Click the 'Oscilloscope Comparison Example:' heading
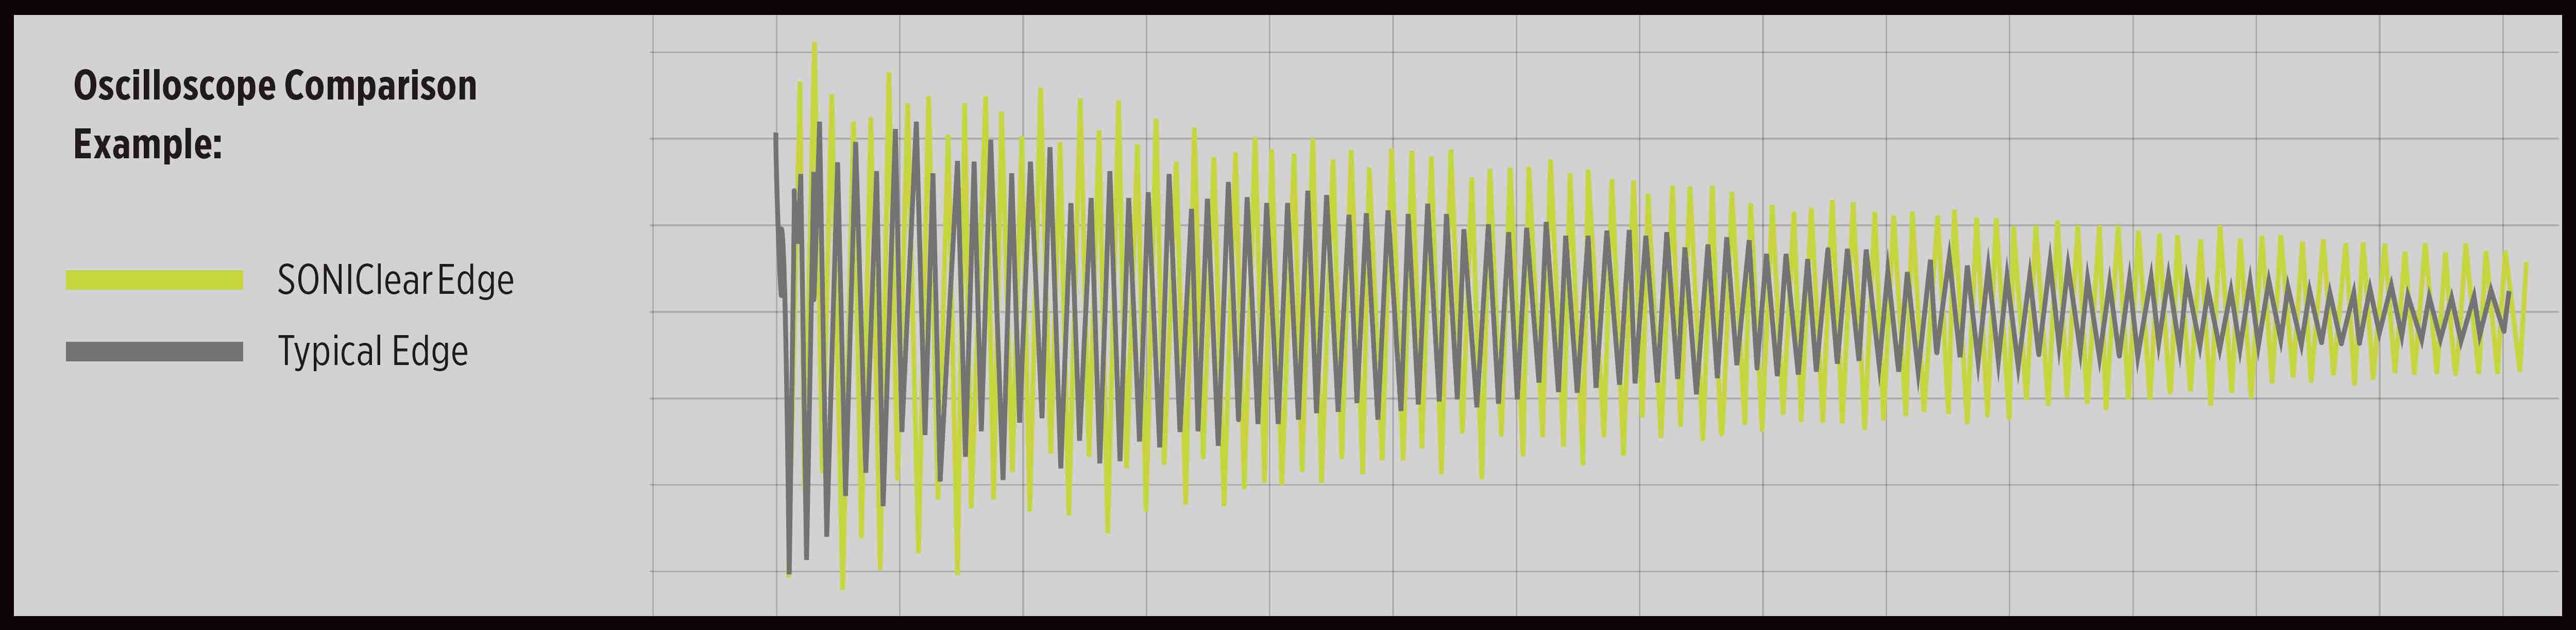This screenshot has height=630, width=2576. [275, 115]
